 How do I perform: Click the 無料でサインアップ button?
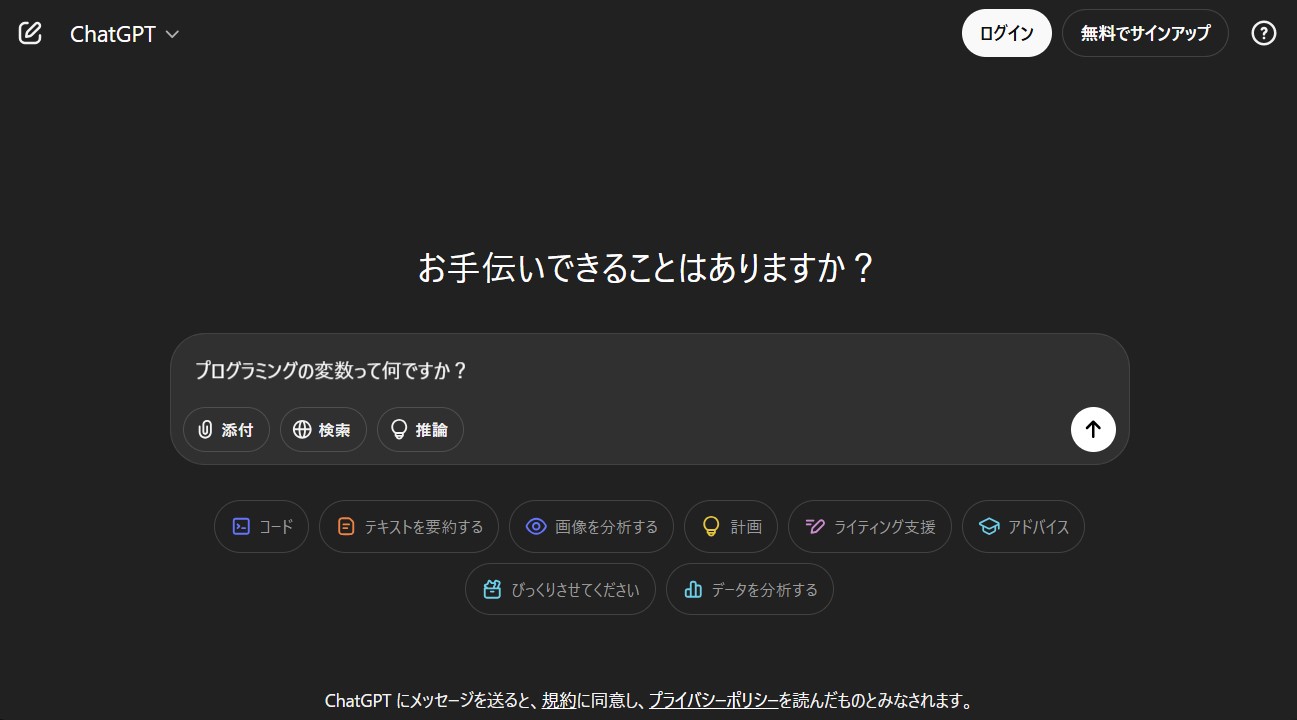click(x=1145, y=33)
